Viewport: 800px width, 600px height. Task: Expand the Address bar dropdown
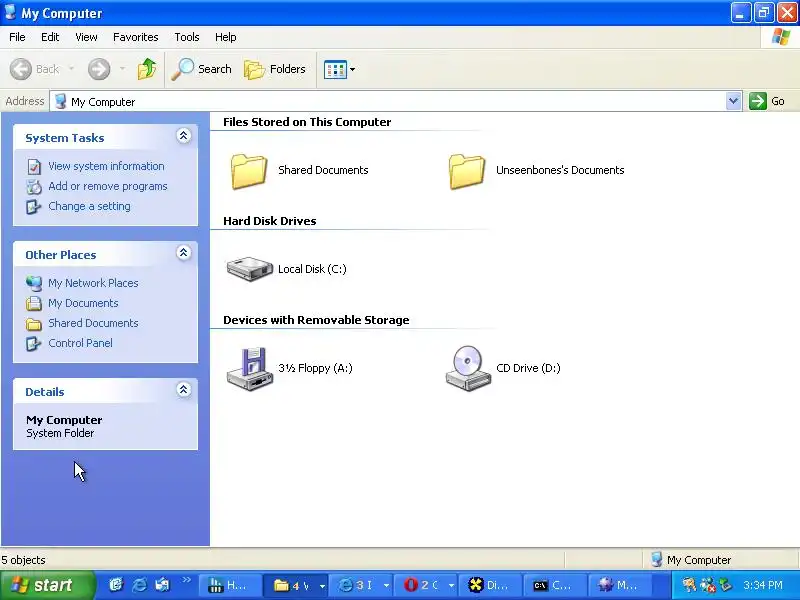pos(733,101)
